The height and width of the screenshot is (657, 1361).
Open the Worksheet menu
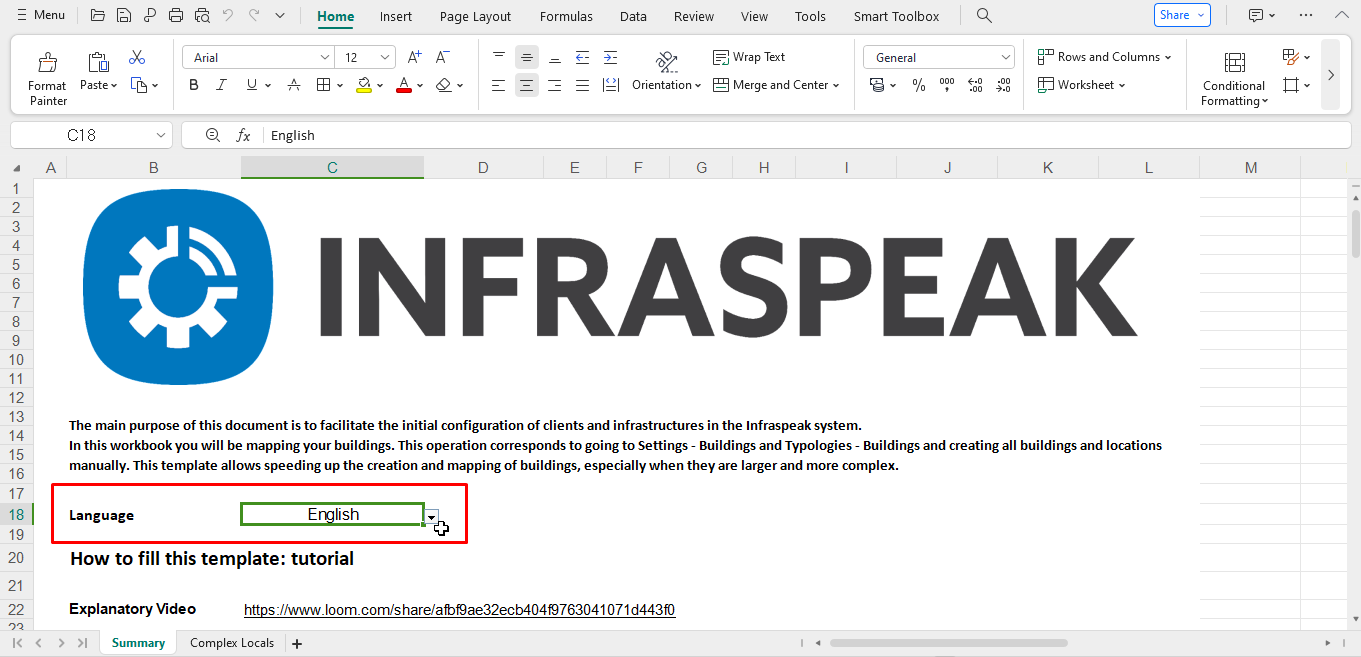click(x=1081, y=85)
